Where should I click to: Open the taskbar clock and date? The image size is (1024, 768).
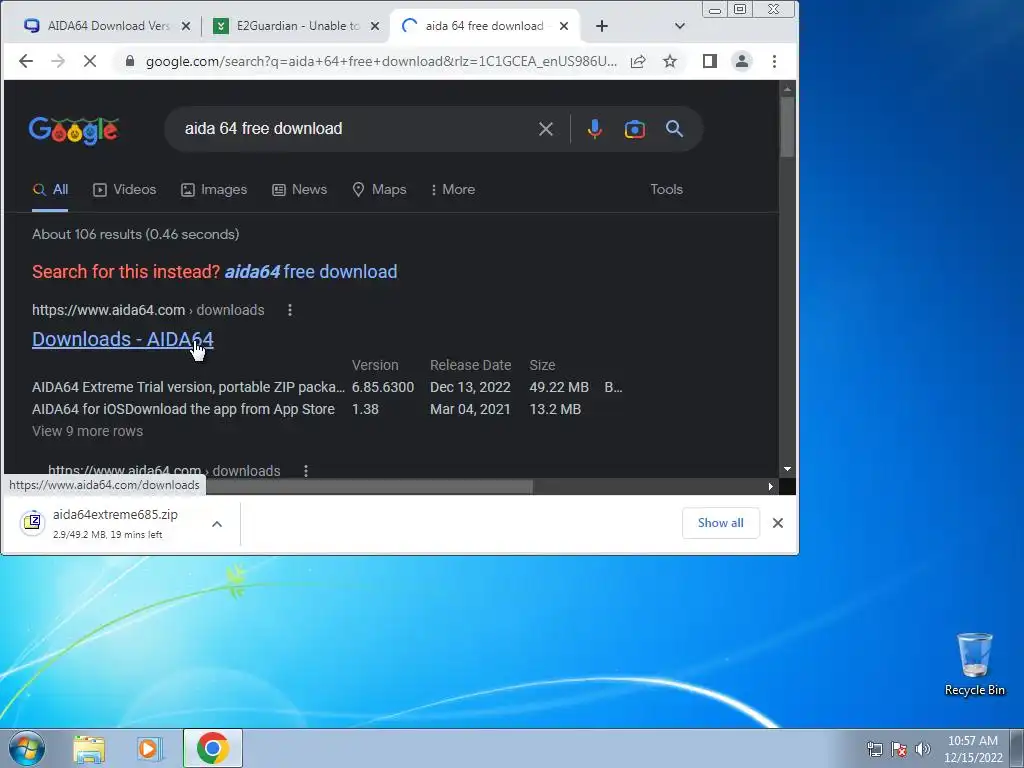(973, 749)
